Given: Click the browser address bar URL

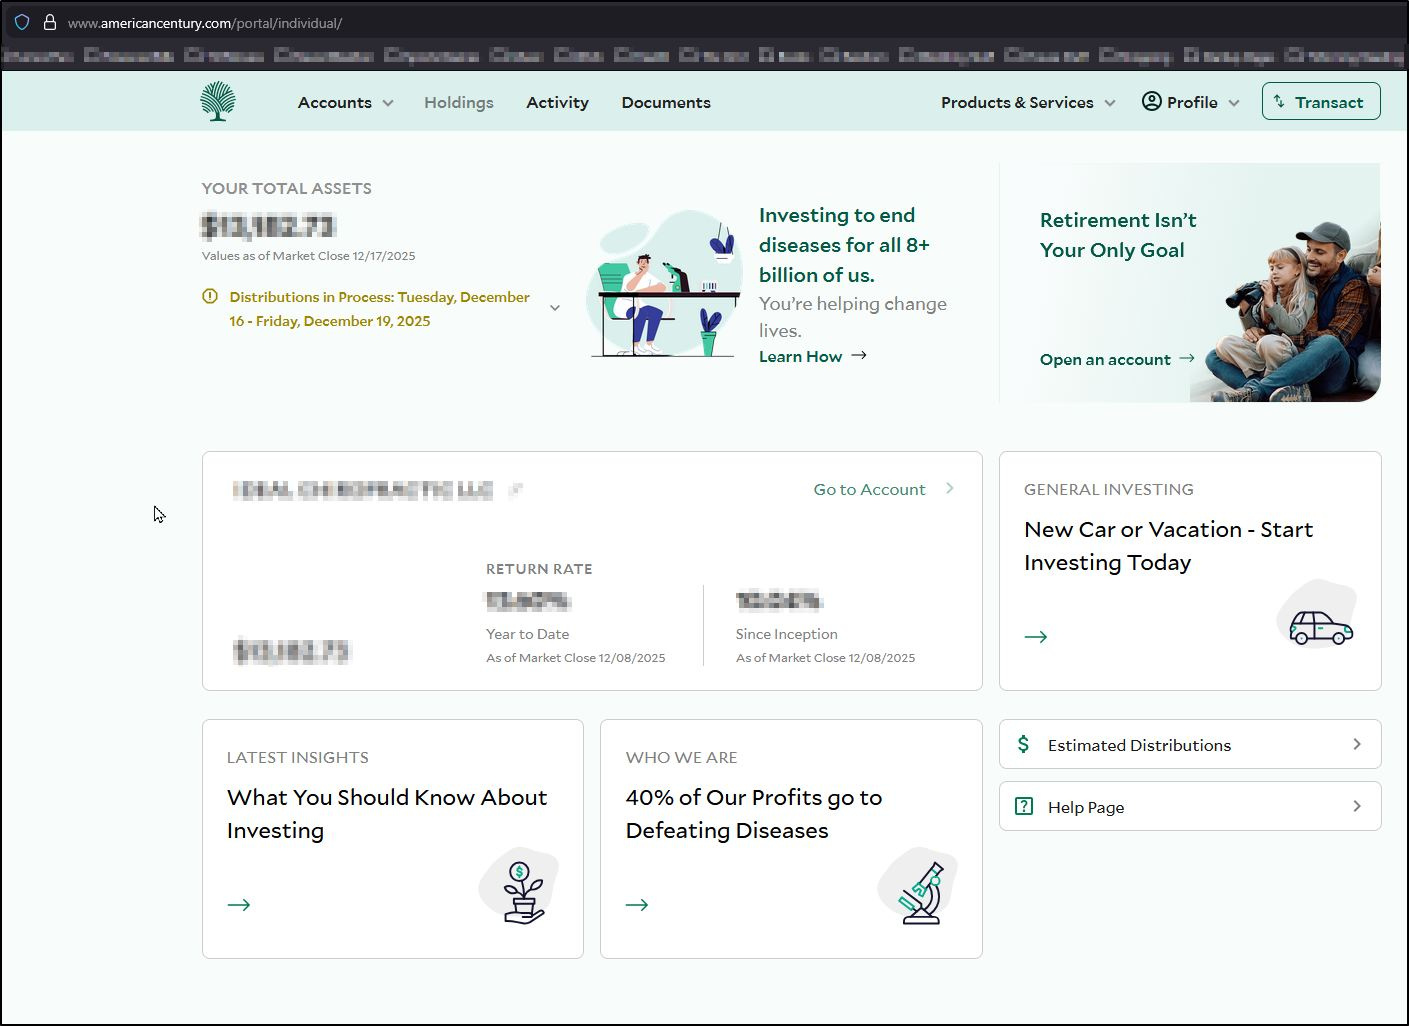Looking at the screenshot, I should click(x=205, y=23).
